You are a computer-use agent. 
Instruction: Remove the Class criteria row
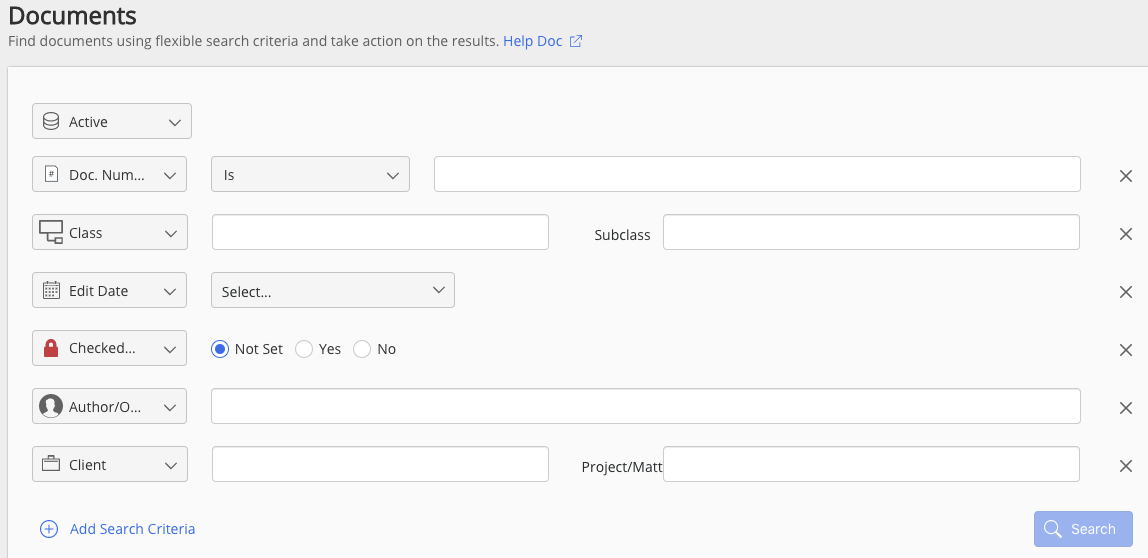pos(1126,234)
